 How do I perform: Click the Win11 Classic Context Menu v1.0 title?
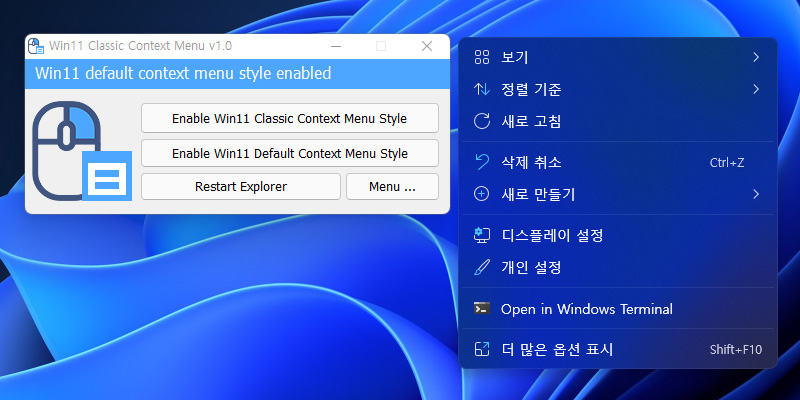click(x=140, y=46)
